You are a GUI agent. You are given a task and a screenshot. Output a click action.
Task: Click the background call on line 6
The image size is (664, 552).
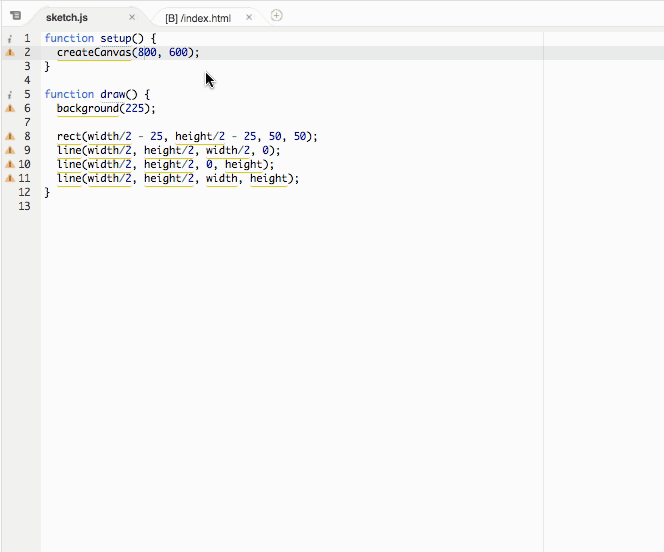pos(88,108)
